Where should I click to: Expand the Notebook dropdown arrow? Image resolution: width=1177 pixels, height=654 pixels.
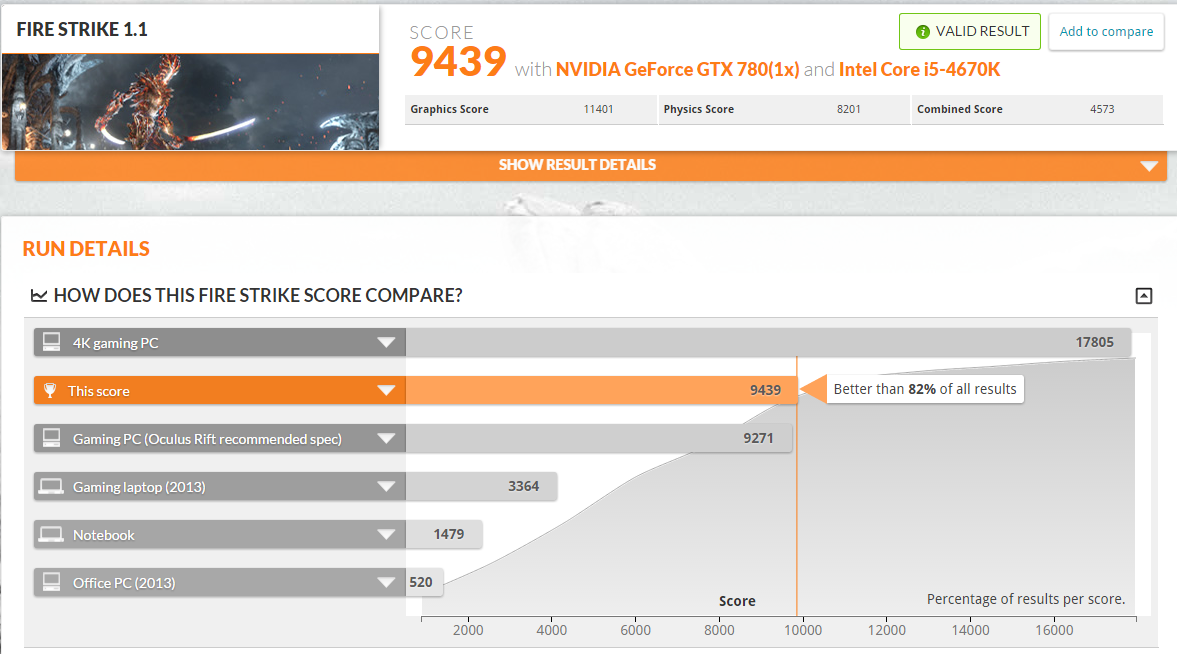pos(386,535)
